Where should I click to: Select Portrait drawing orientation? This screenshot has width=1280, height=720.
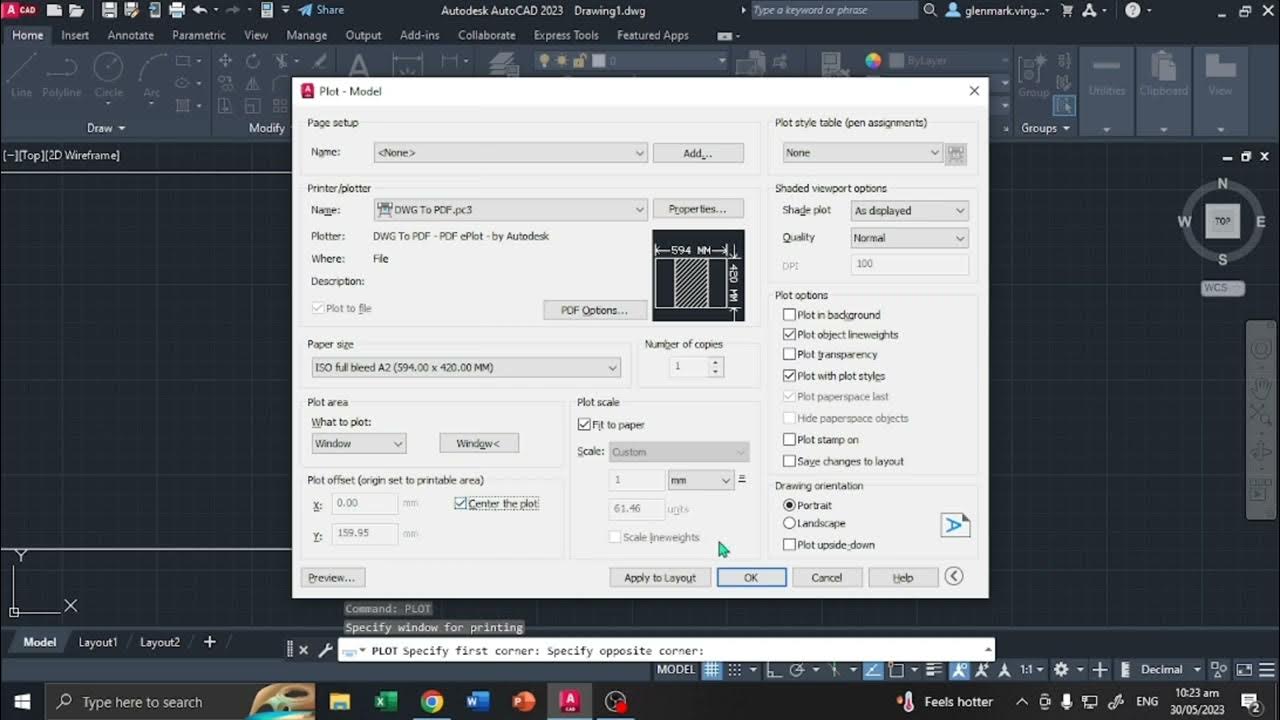789,505
